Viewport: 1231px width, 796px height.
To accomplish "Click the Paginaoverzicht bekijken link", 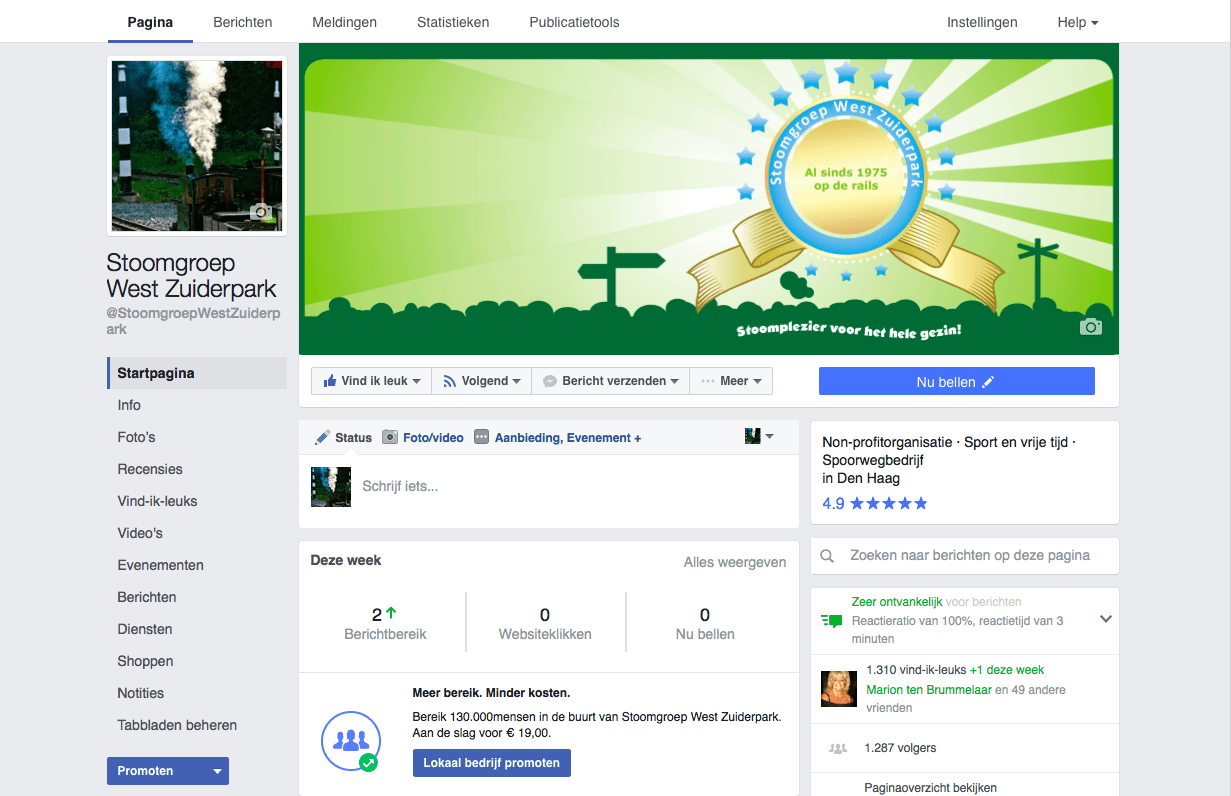I will (931, 788).
